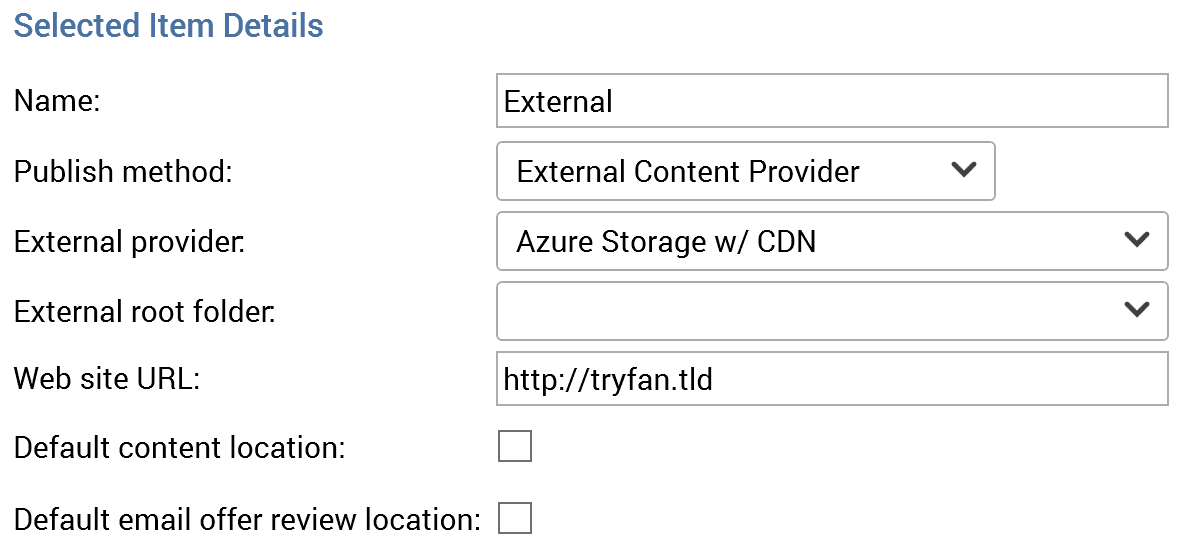Click the 'http://tryfan.tld' URL text
The height and width of the screenshot is (547, 1185).
(608, 380)
